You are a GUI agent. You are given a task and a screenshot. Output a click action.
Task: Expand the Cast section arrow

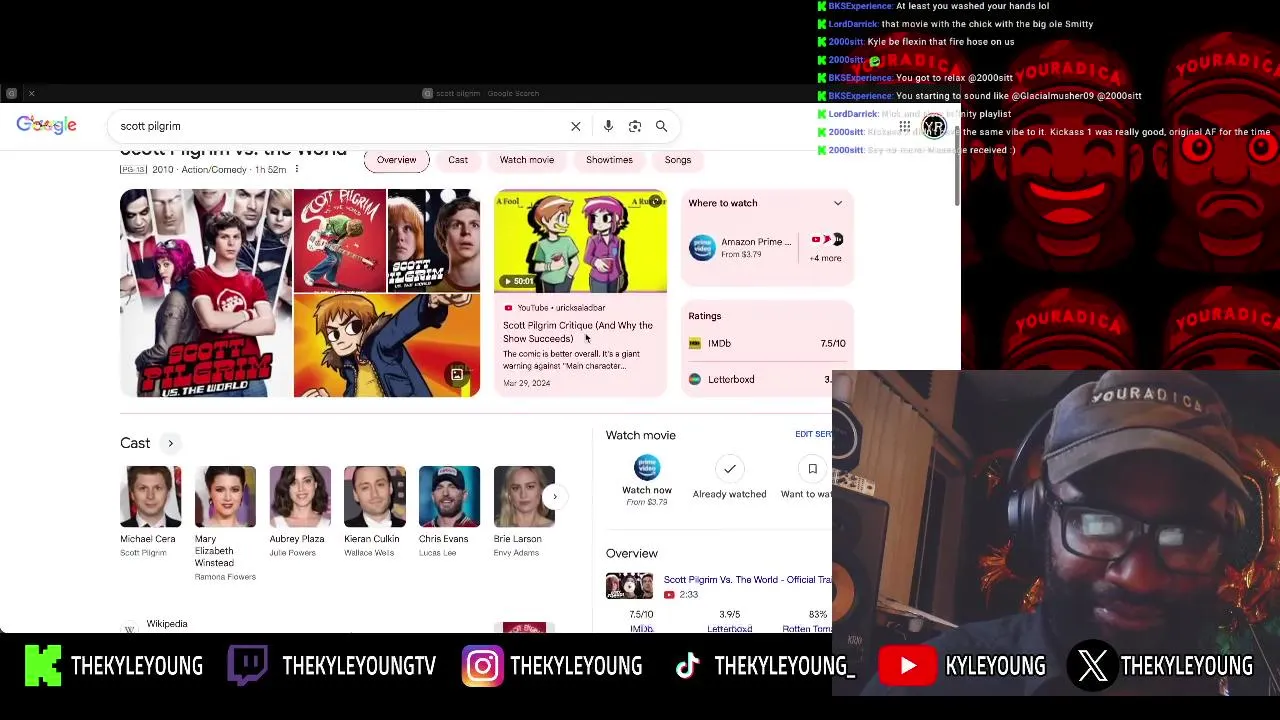click(x=170, y=443)
